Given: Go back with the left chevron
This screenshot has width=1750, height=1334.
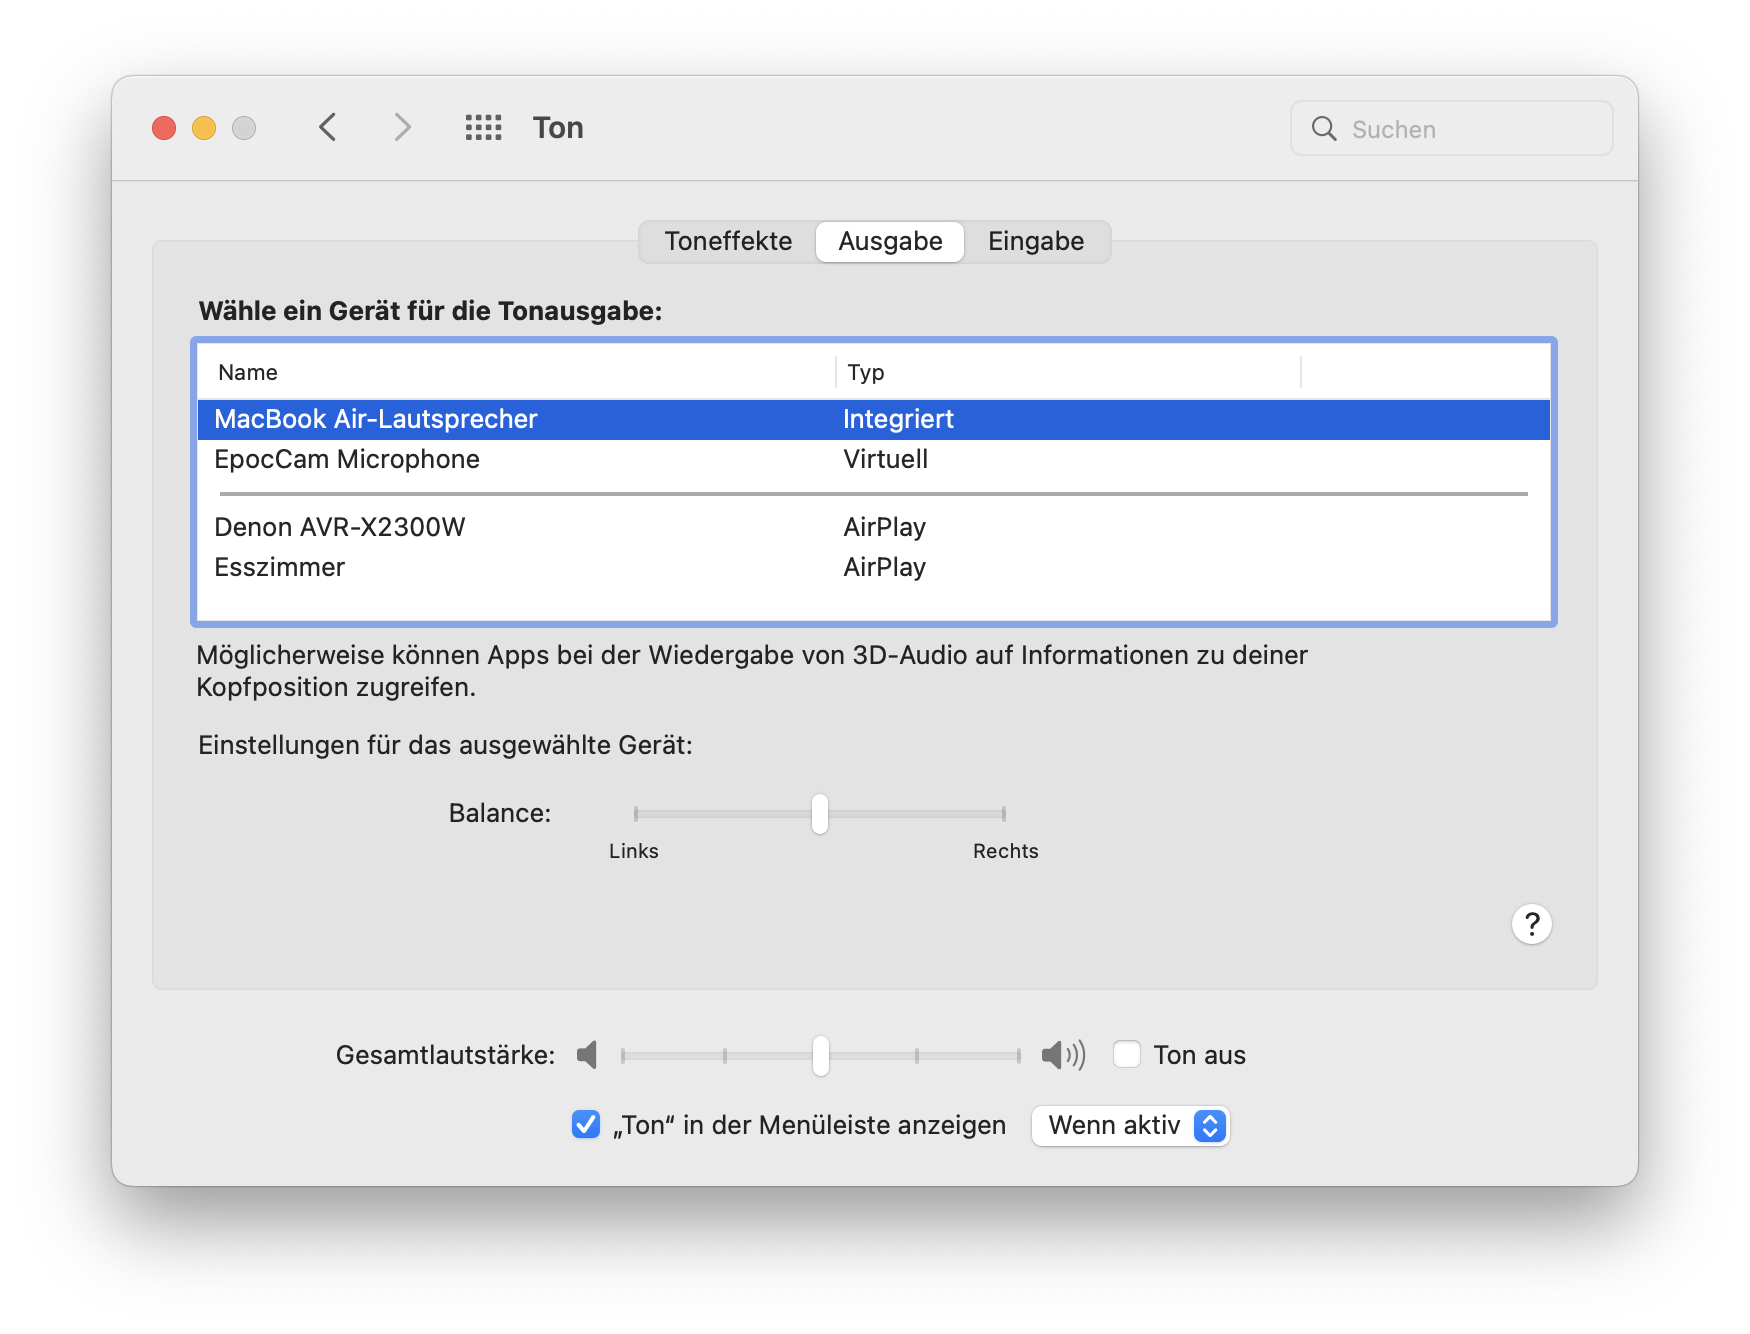Looking at the screenshot, I should 327,127.
